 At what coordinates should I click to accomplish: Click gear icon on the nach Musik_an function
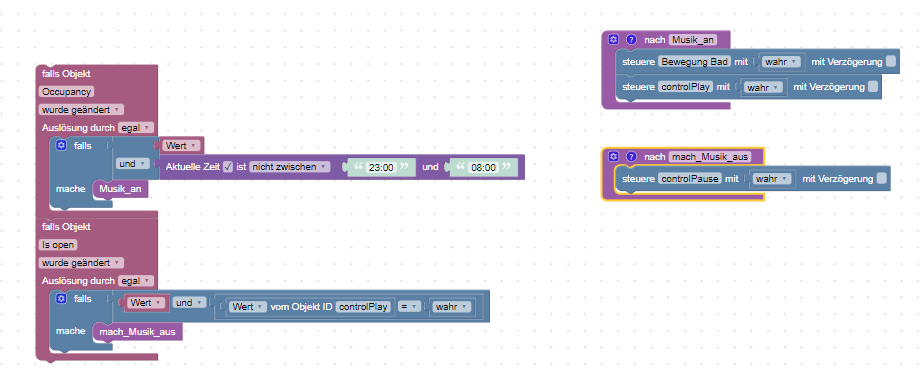pyautogui.click(x=613, y=39)
